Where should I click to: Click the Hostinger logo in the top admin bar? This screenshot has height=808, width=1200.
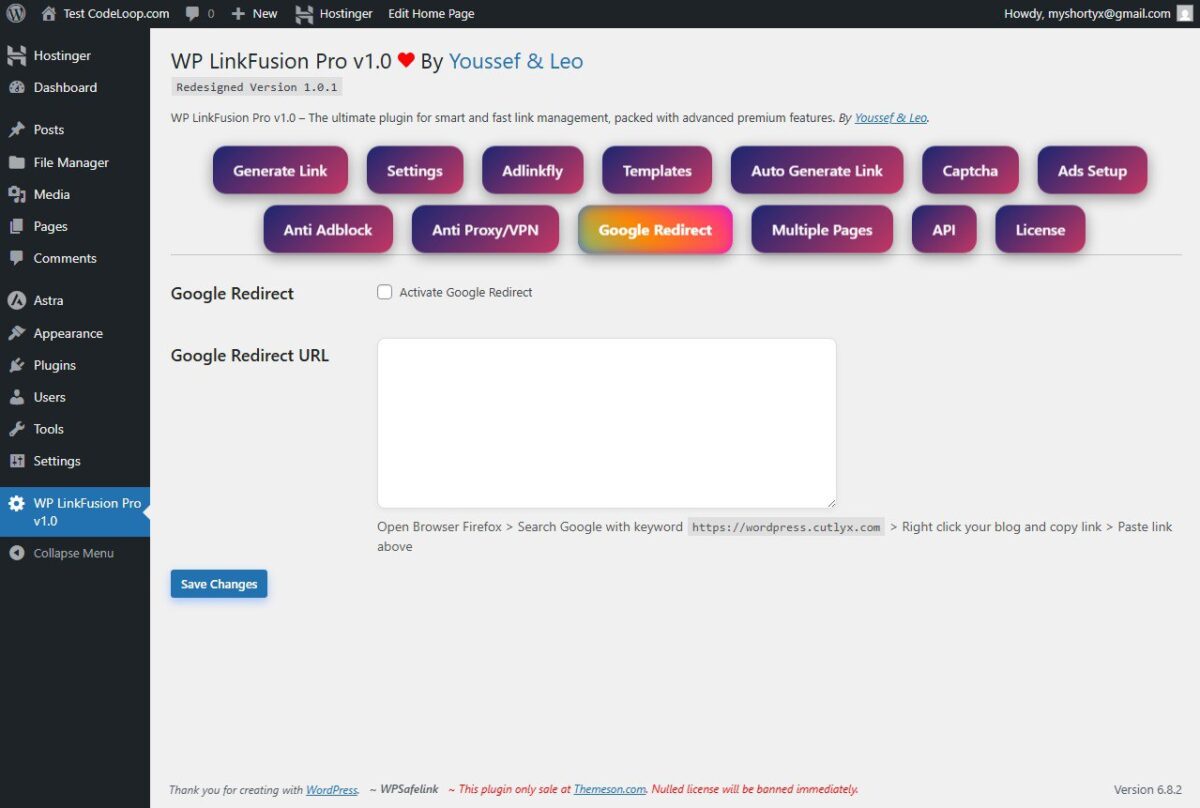[x=304, y=14]
